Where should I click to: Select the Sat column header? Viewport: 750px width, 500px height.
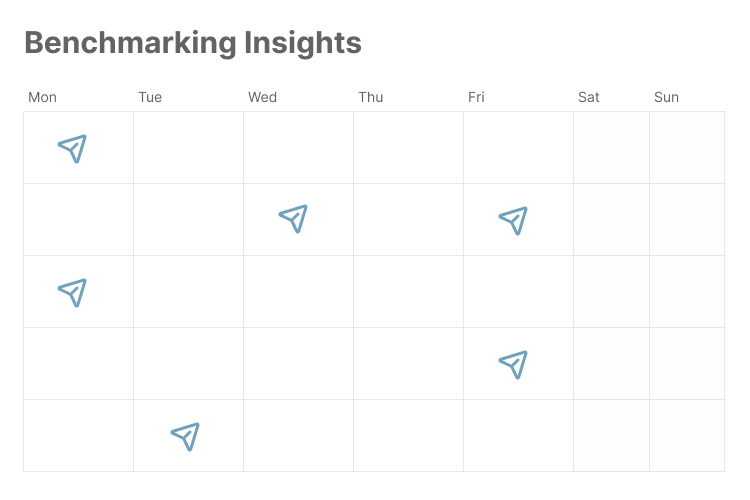(x=588, y=97)
